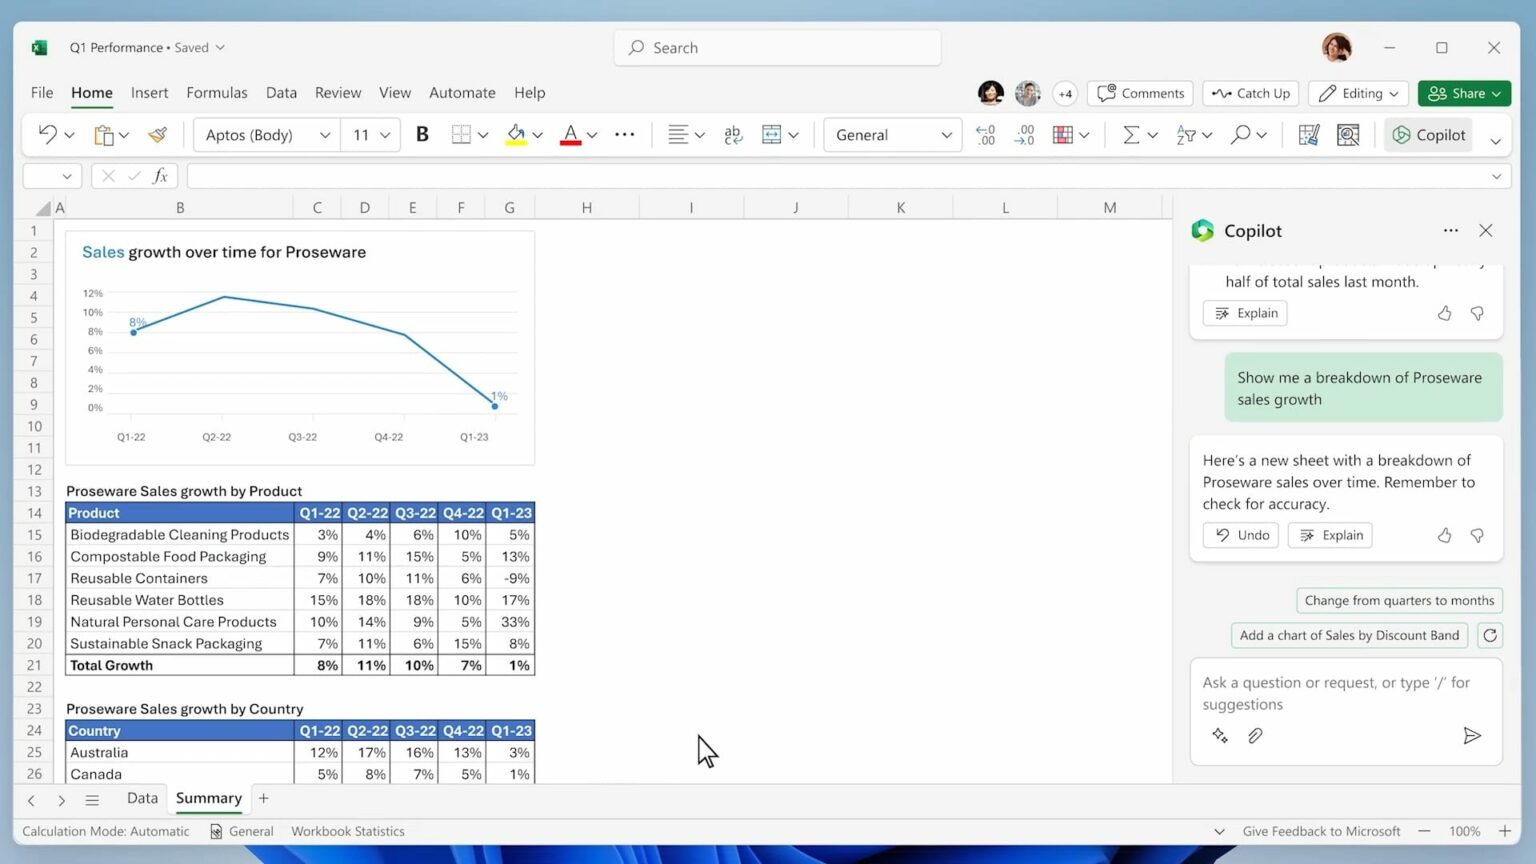The image size is (1536, 864).
Task: Click the yellow fill color swatch
Action: point(516,135)
